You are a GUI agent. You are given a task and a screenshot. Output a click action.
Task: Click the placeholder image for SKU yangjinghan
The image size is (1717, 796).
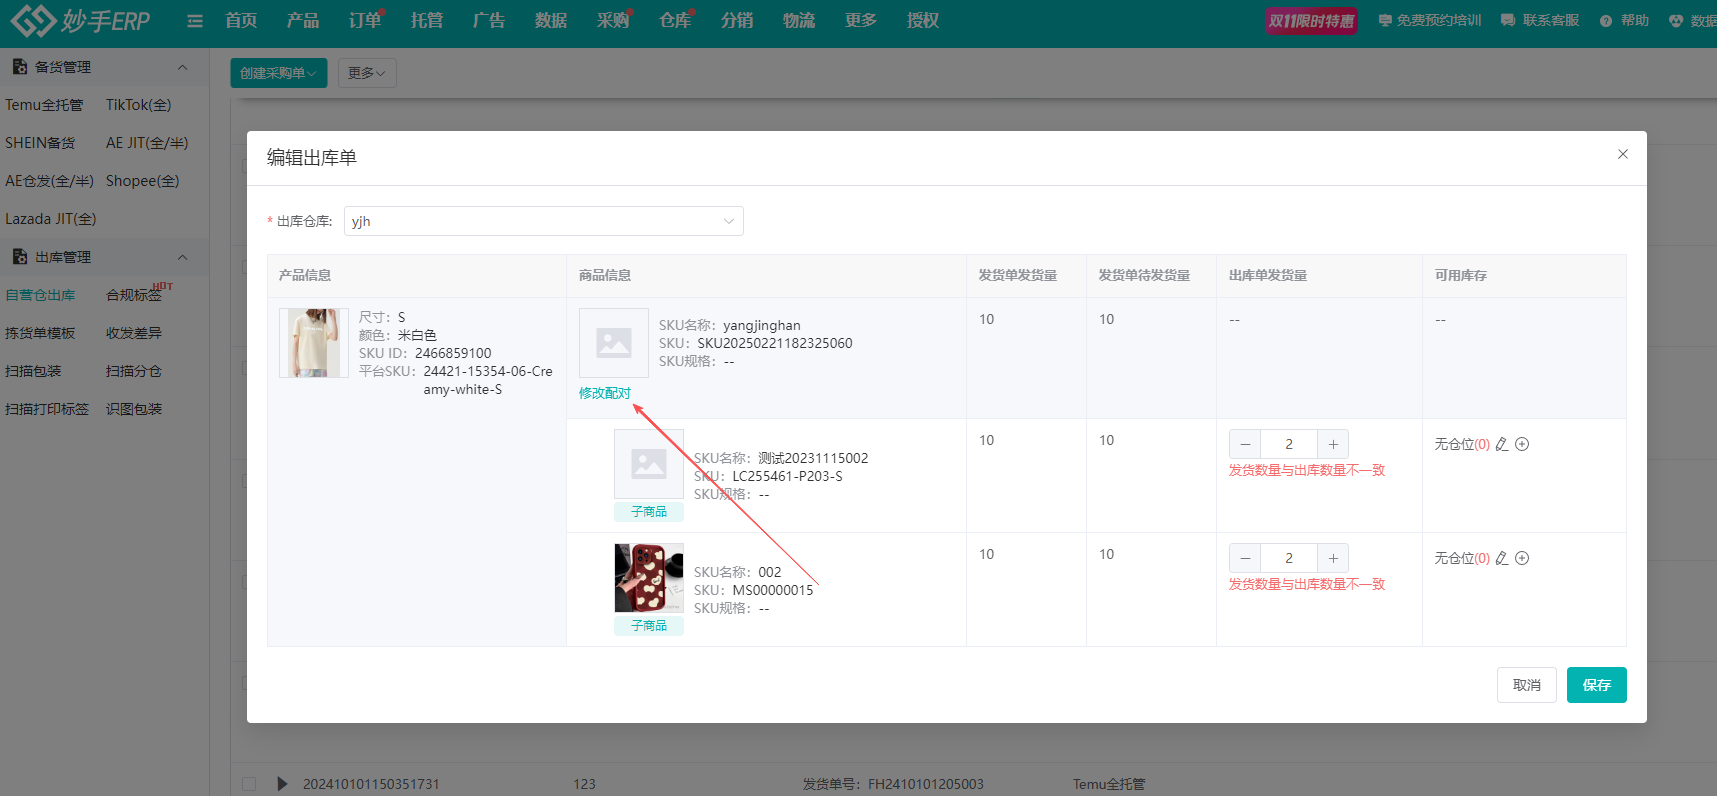click(x=614, y=343)
